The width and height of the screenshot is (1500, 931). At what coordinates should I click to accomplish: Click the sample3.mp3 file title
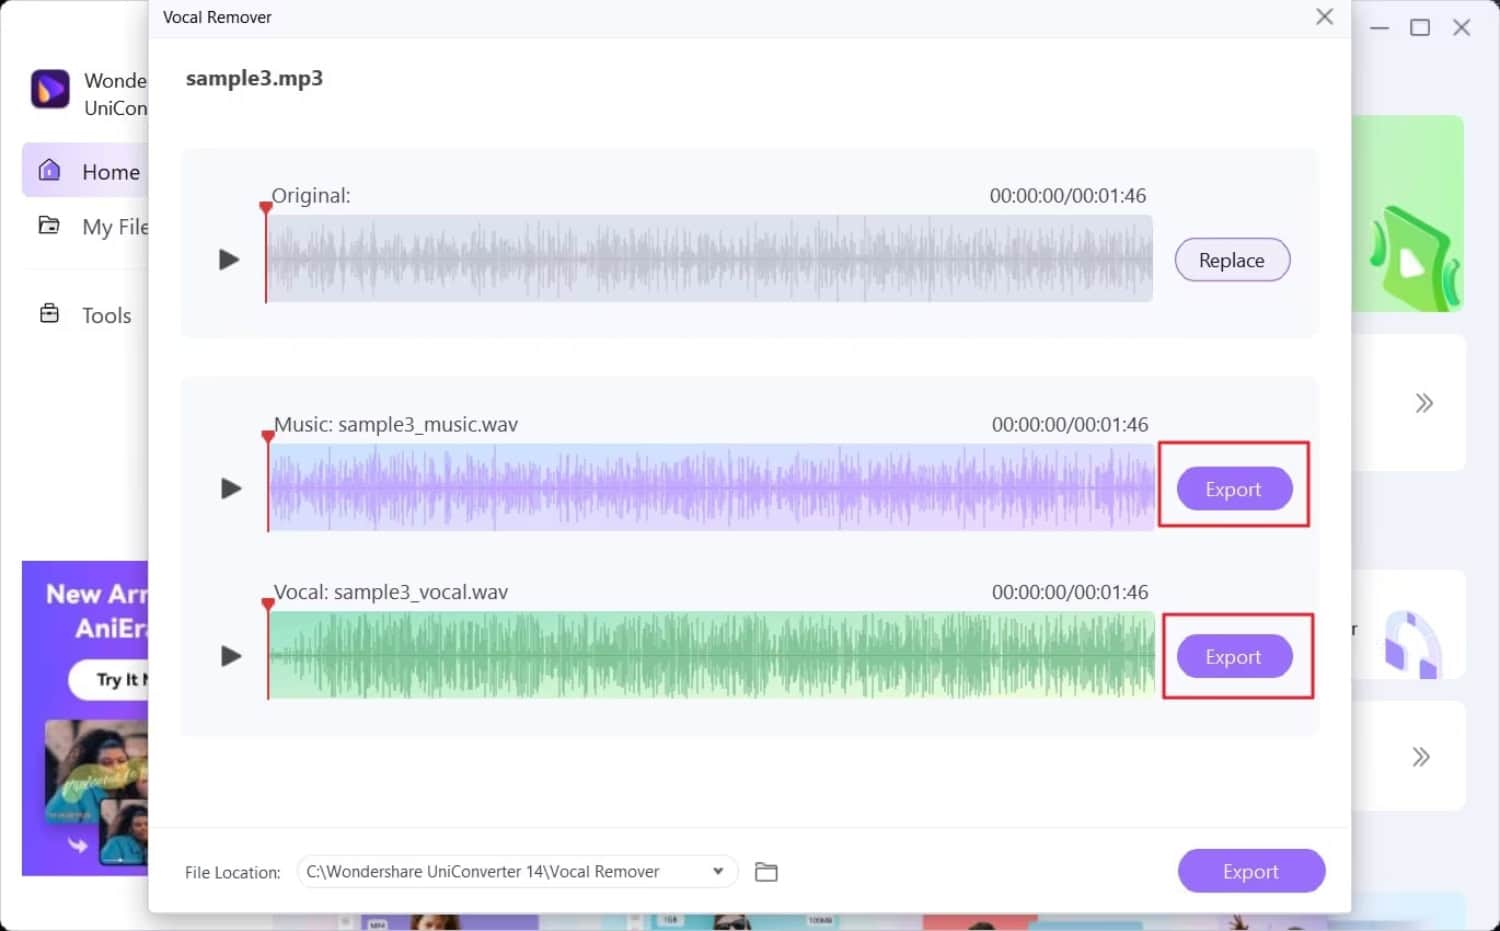pyautogui.click(x=254, y=78)
